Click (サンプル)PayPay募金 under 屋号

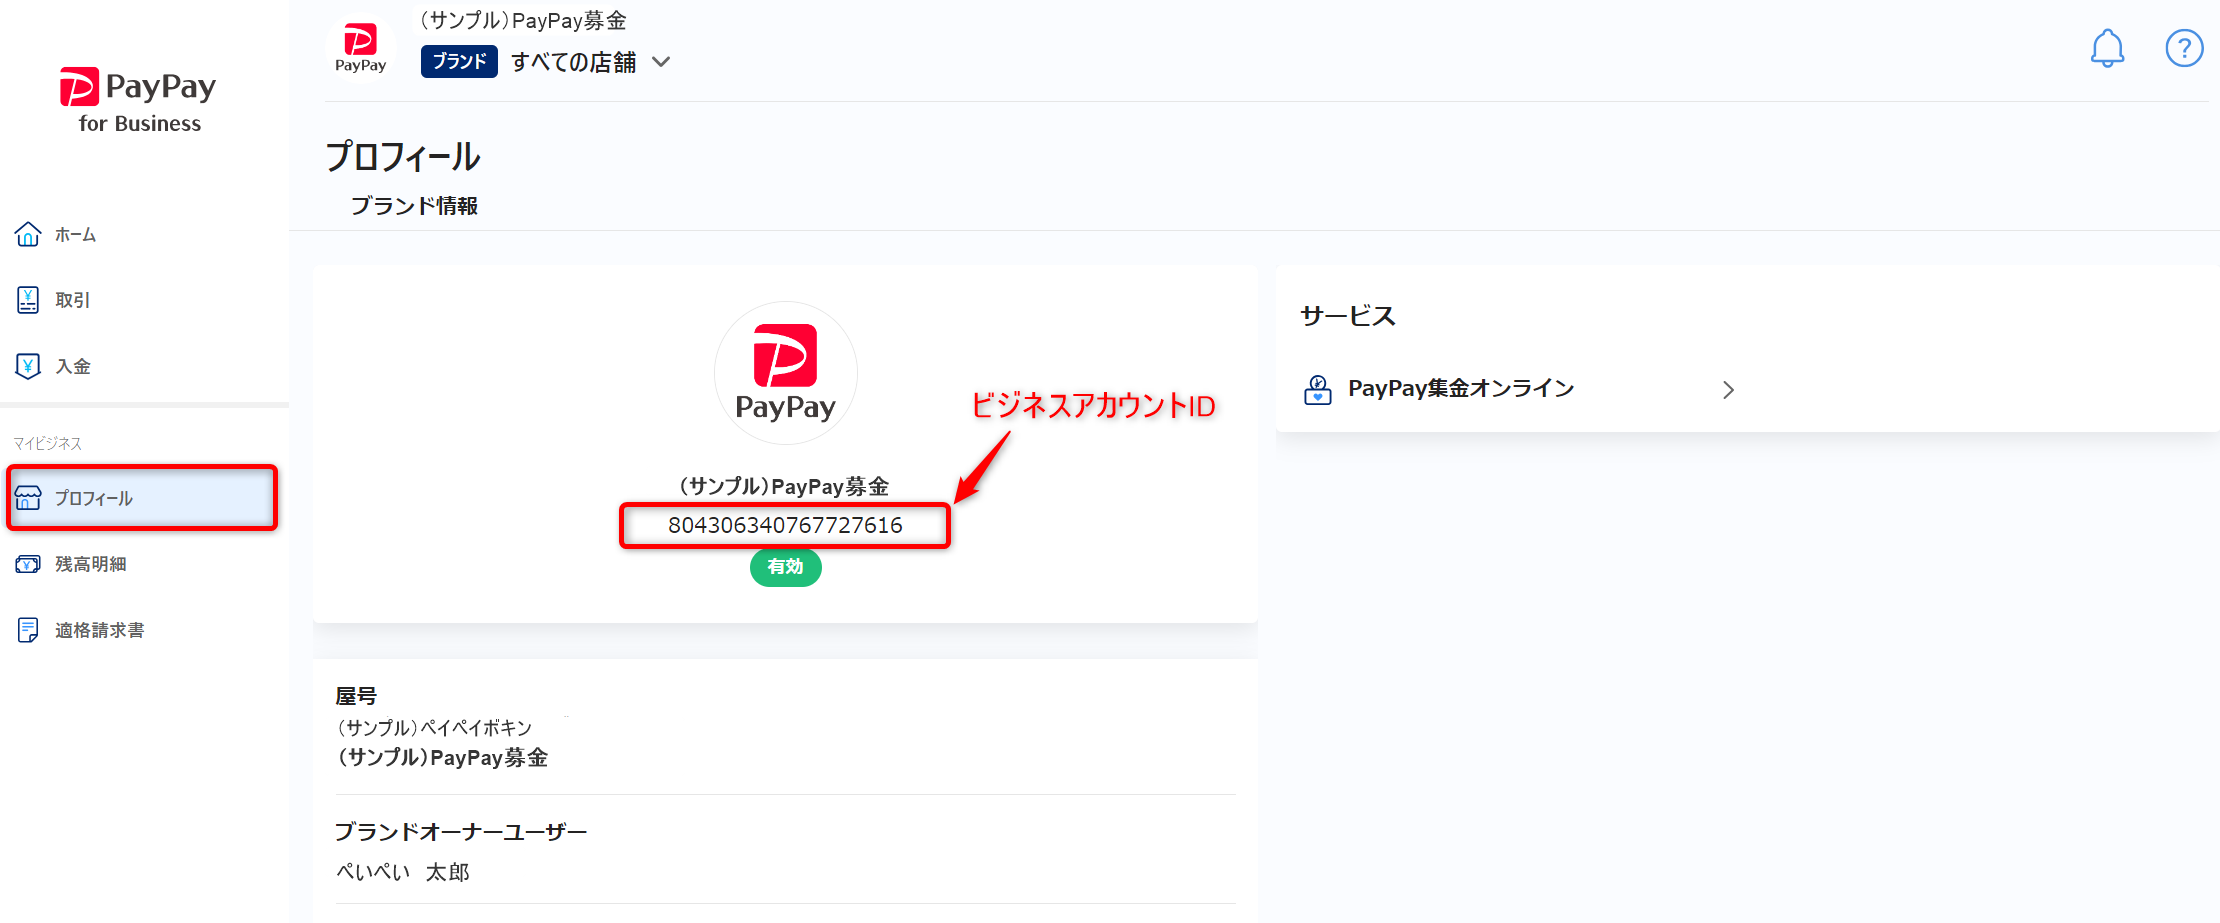coord(443,758)
